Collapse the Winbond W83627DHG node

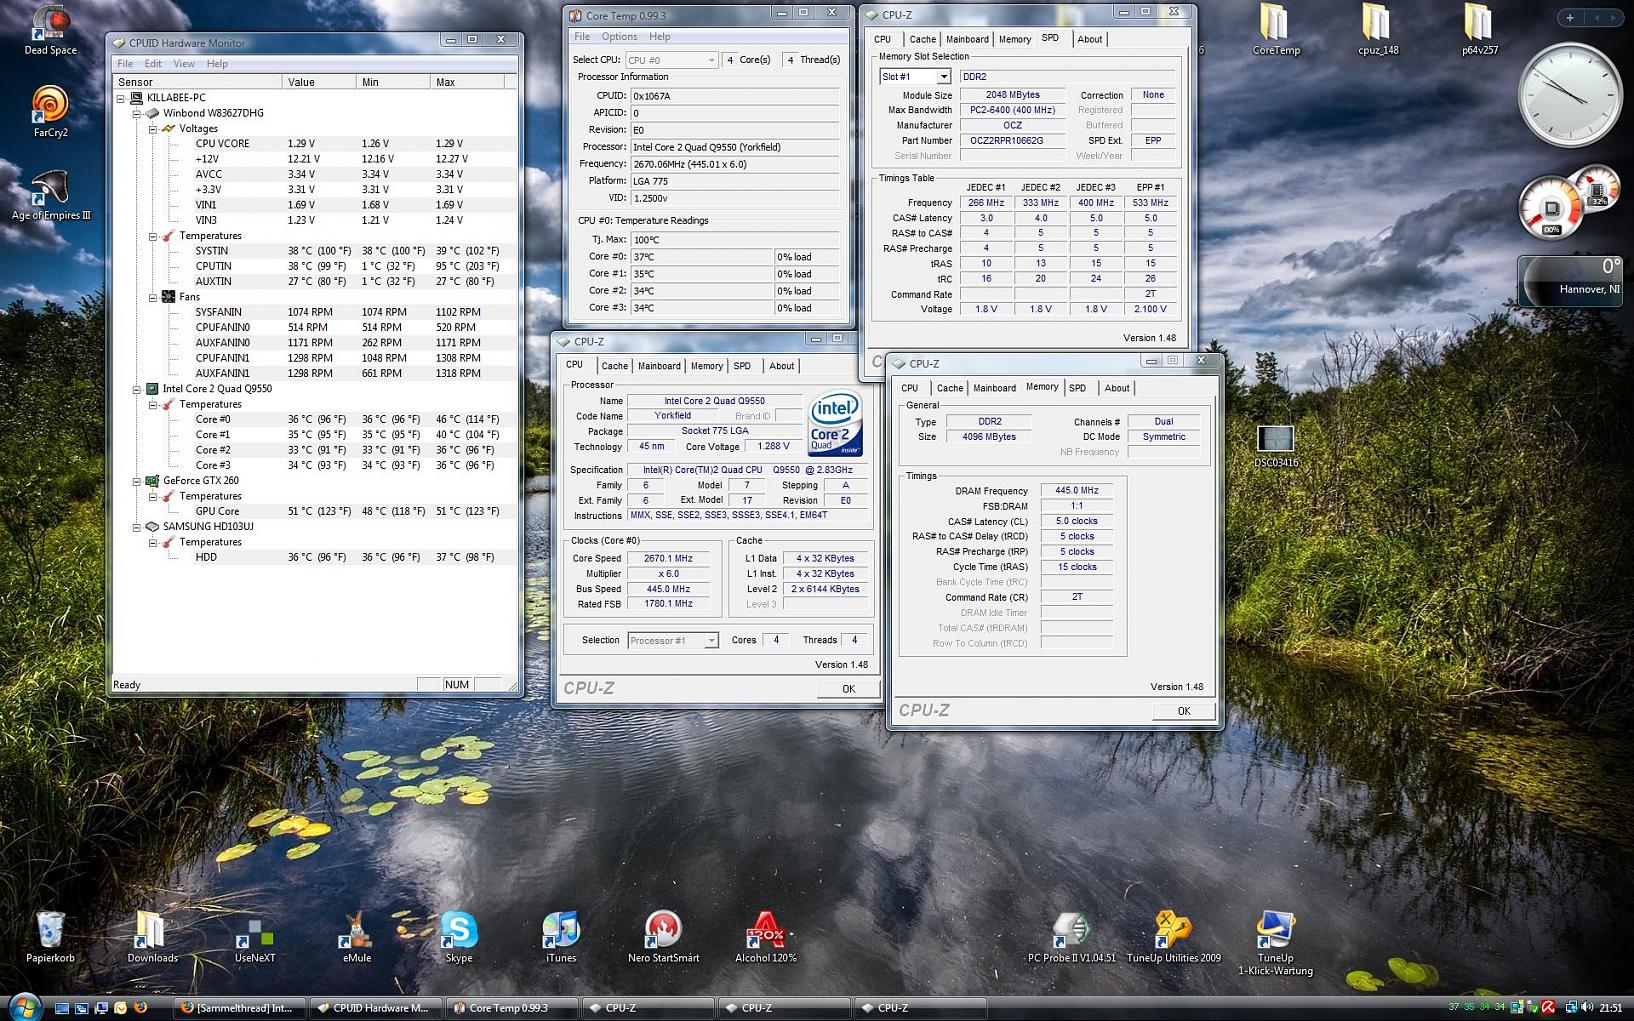pos(137,113)
